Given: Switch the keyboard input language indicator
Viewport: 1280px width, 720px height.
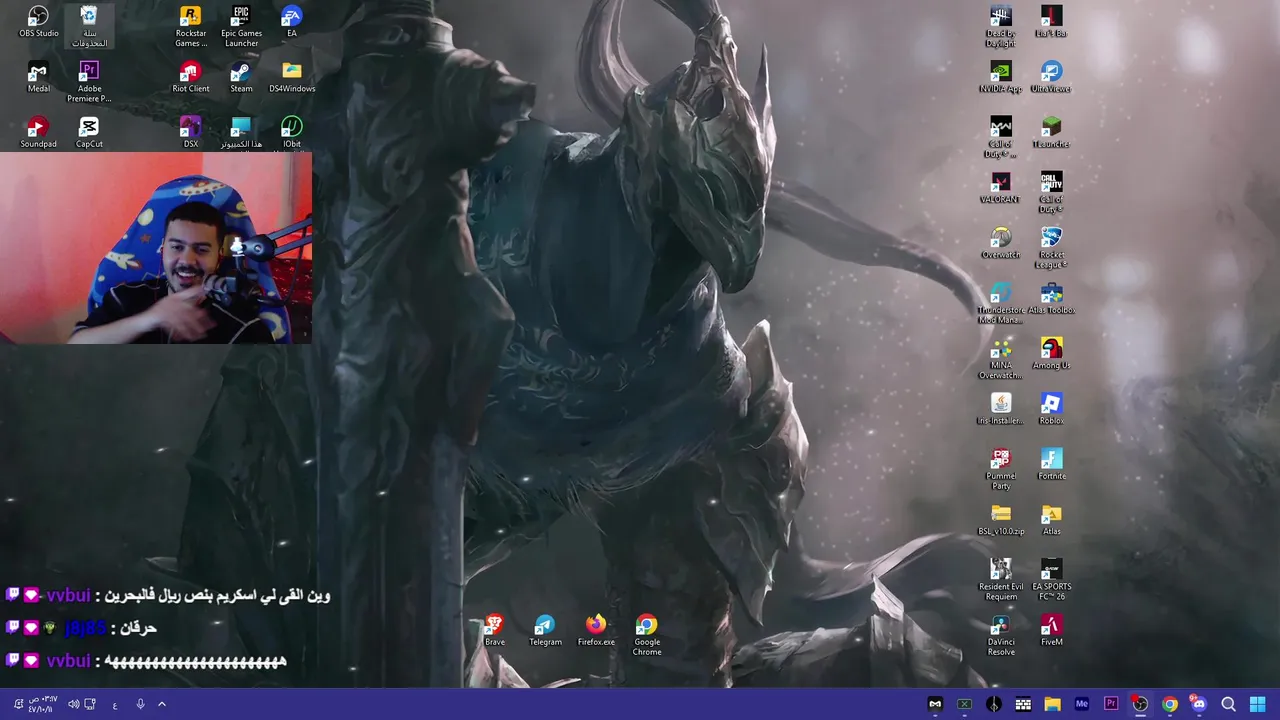Looking at the screenshot, I should [x=115, y=704].
